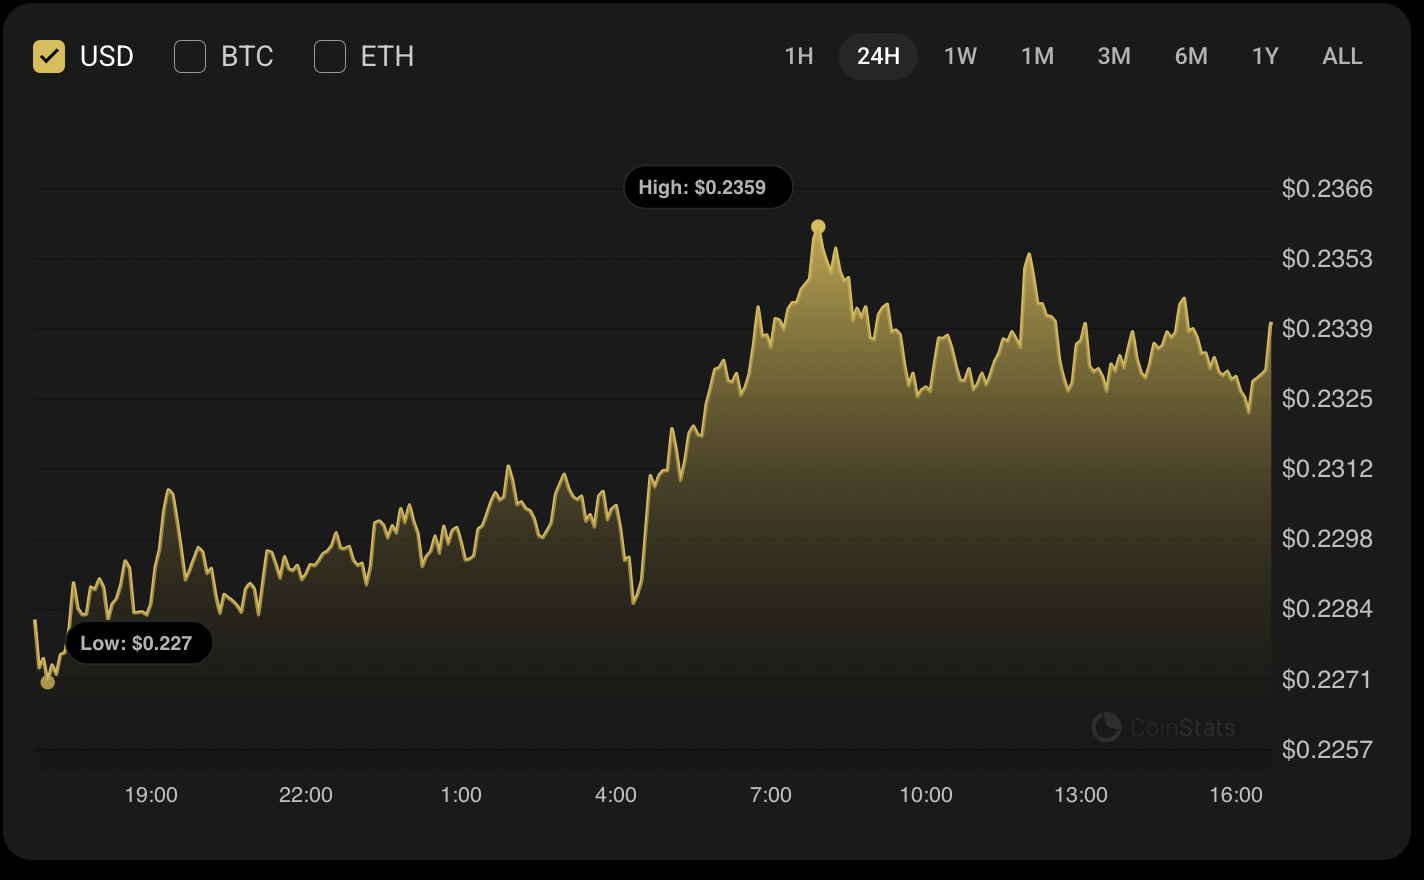The height and width of the screenshot is (880, 1424).
Task: Enable the BTC currency checkbox
Action: 190,57
